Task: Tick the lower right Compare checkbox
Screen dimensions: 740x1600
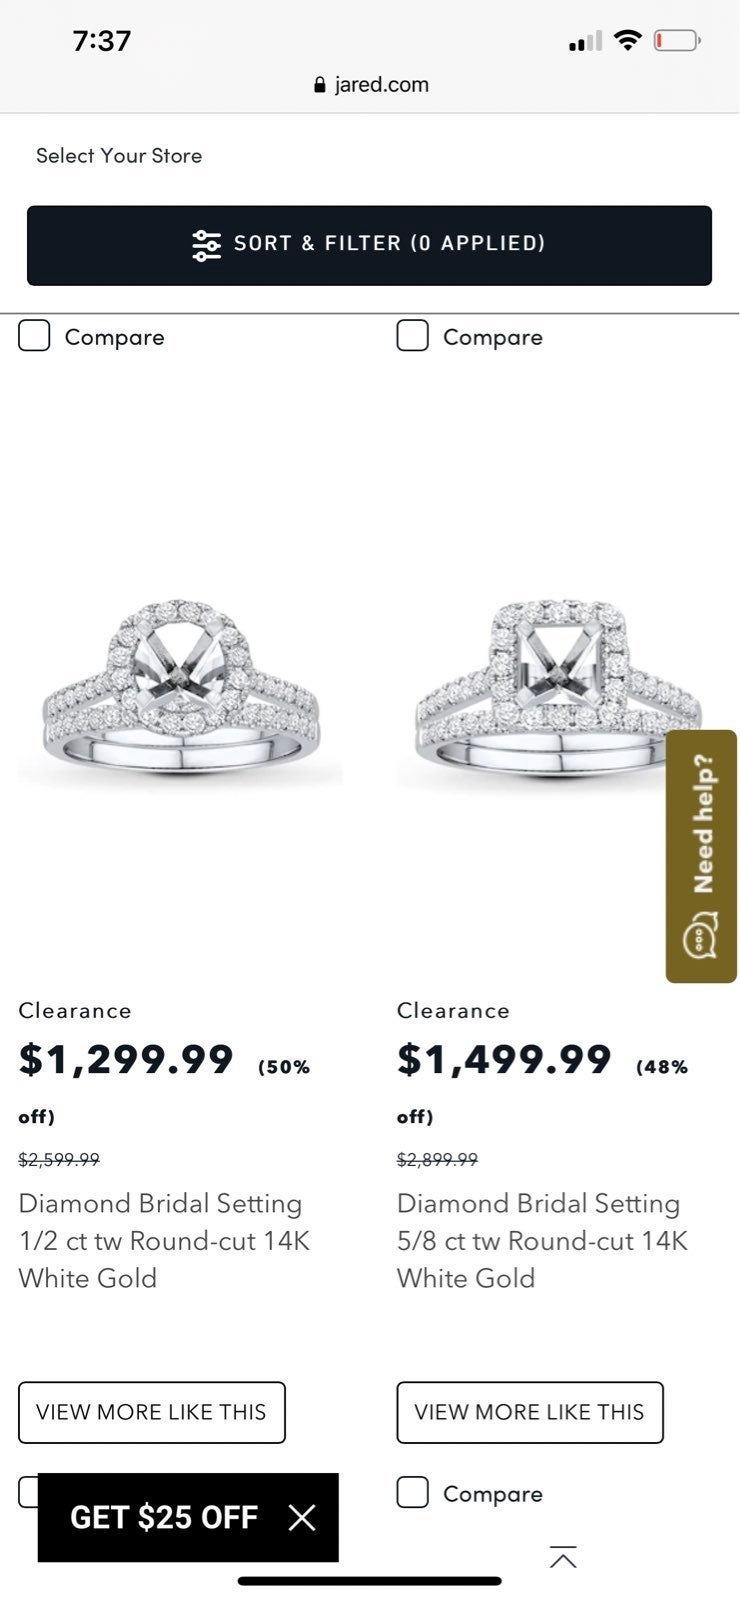Action: (413, 1492)
